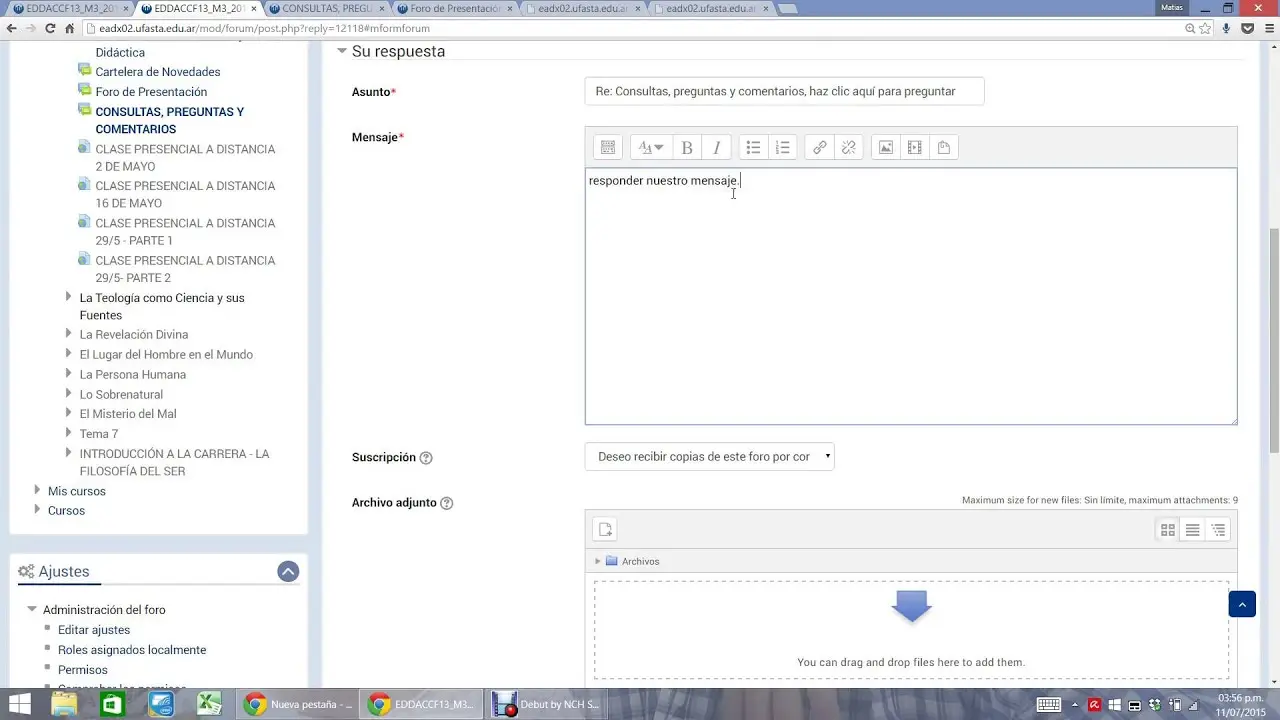
Task: Insert an unordered bullet list
Action: (753, 148)
